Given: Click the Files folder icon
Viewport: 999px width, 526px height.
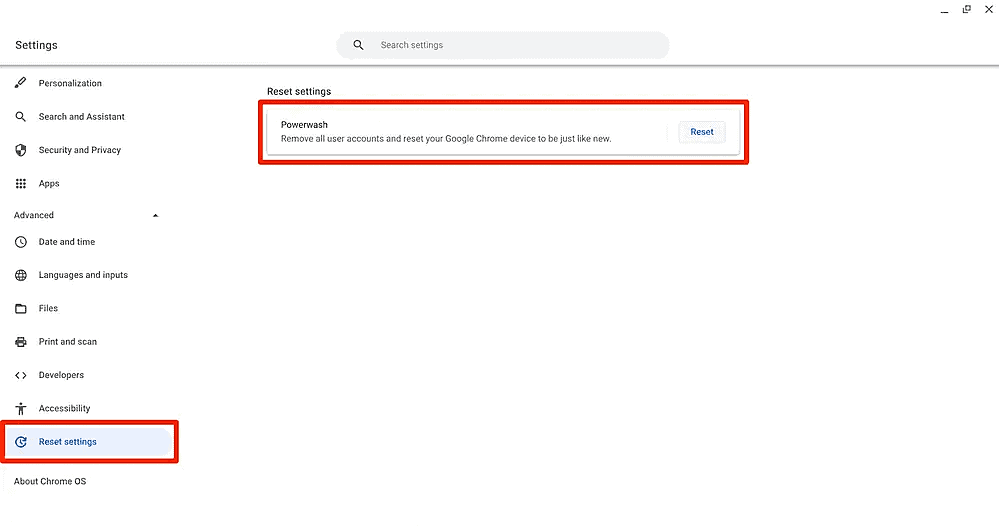Looking at the screenshot, I should point(20,308).
